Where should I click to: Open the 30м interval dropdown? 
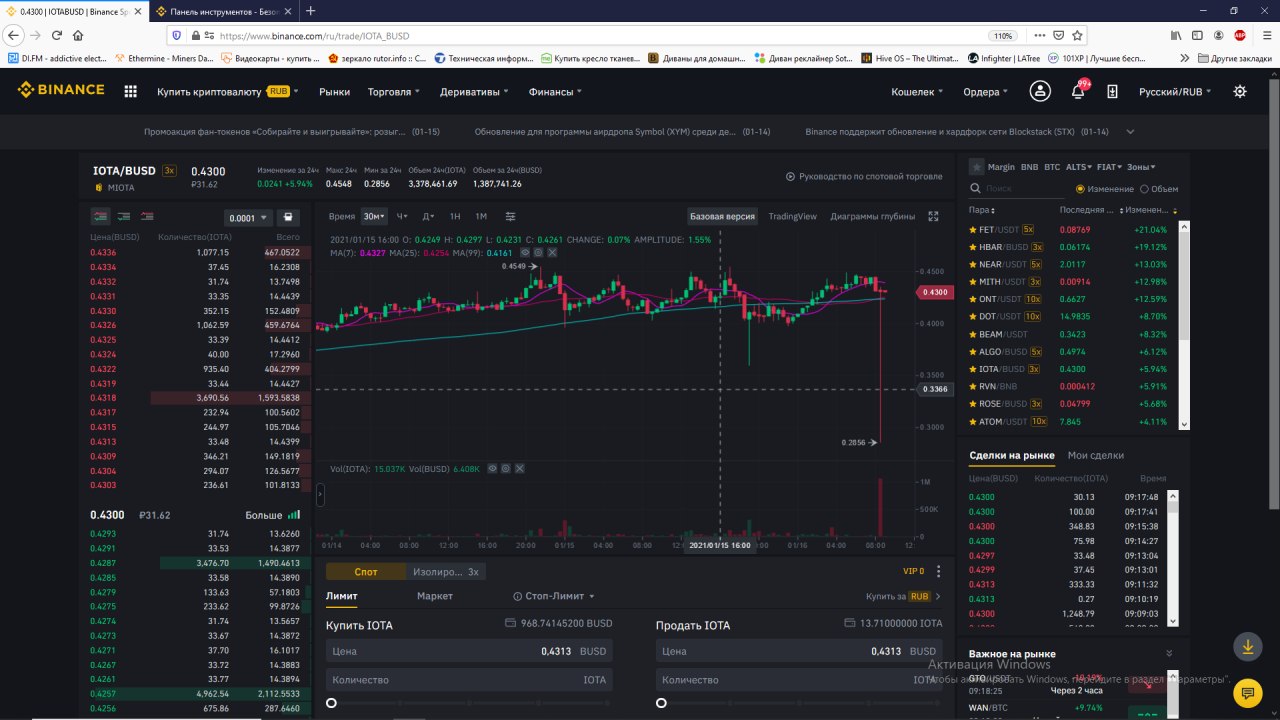pos(374,216)
